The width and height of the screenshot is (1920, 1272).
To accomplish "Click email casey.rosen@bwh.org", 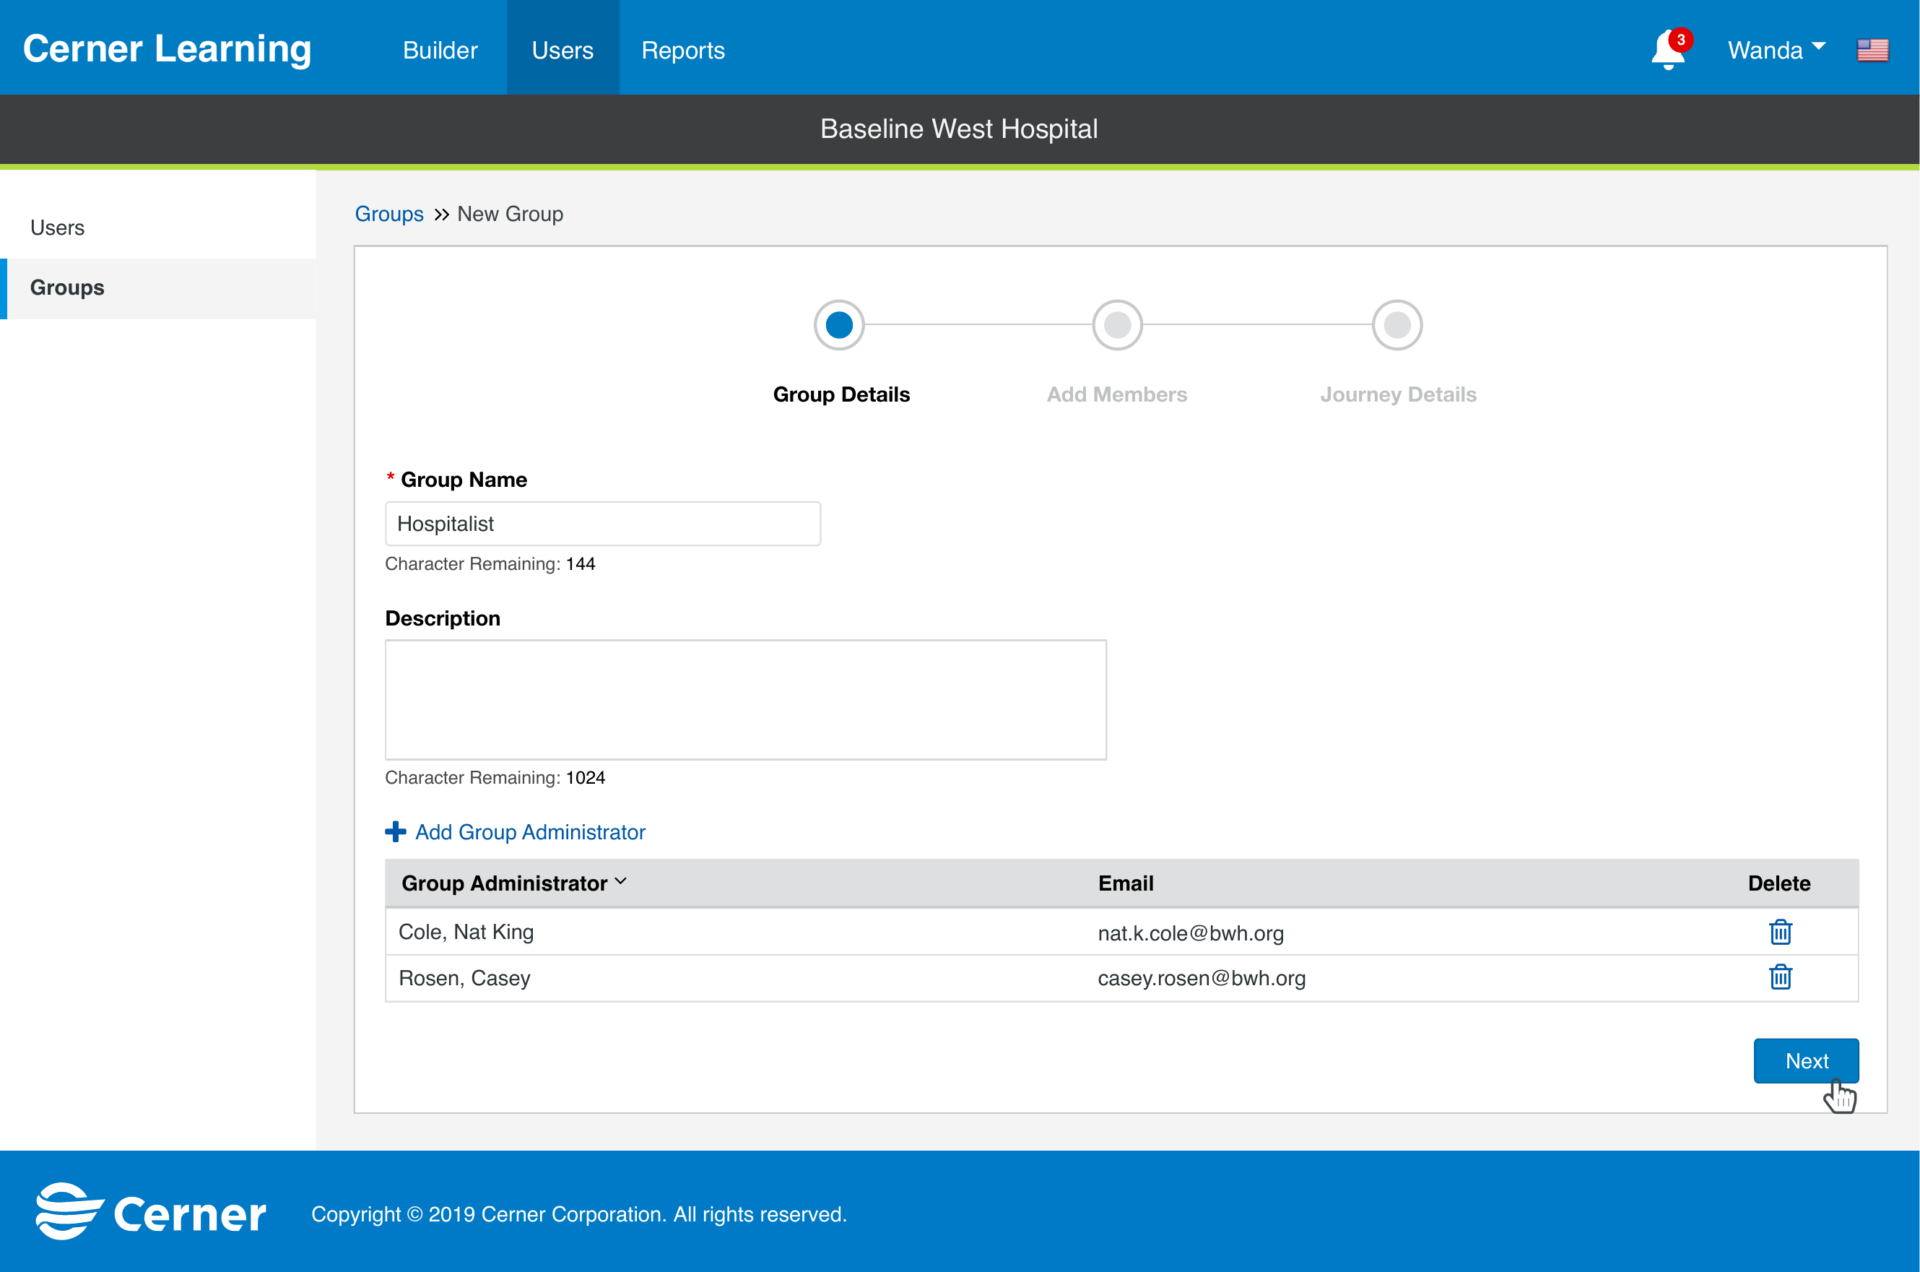I will click(1202, 978).
